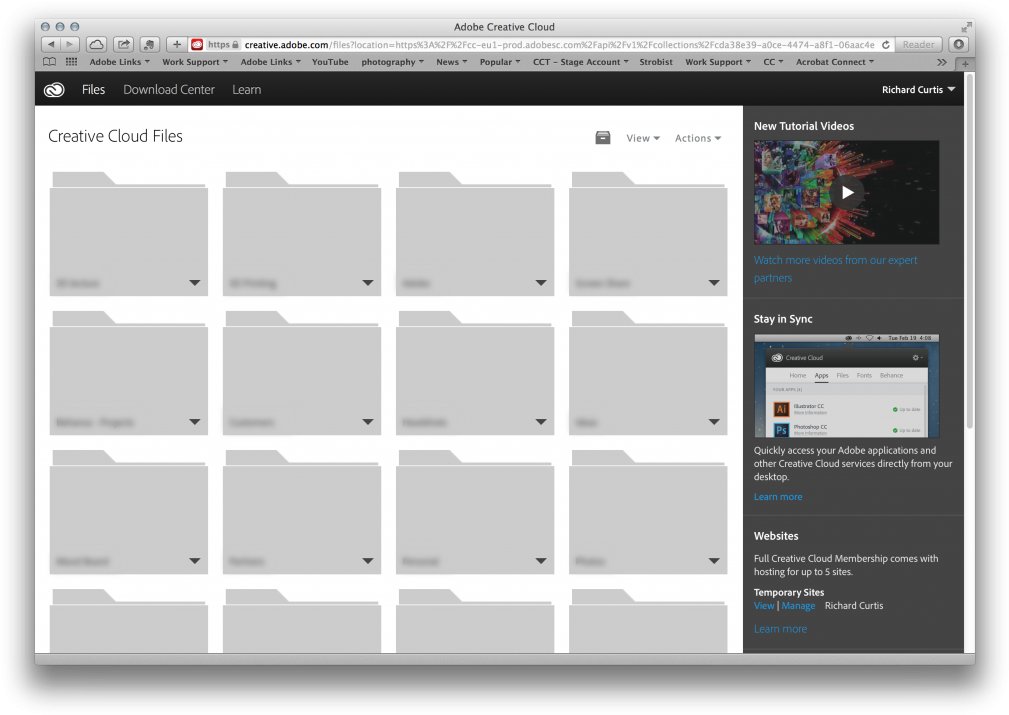Click the Creative Cloud Files heading

point(115,136)
